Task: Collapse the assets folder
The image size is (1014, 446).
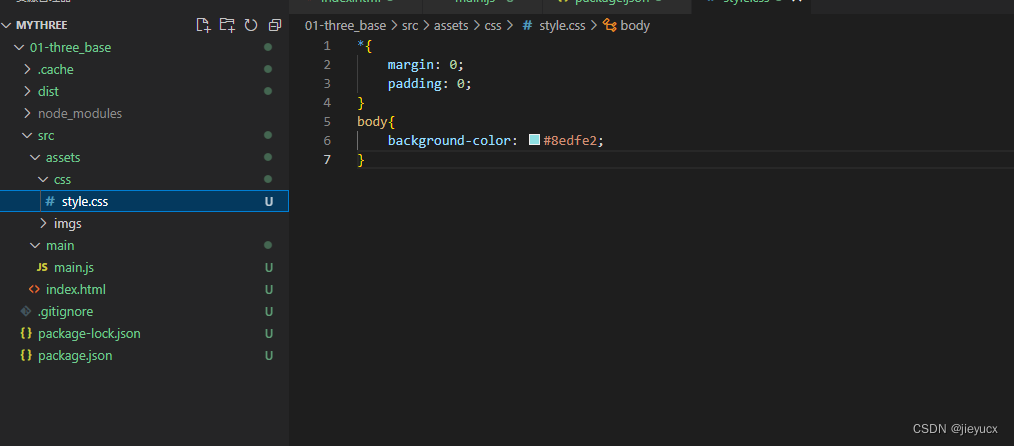Action: coord(35,157)
